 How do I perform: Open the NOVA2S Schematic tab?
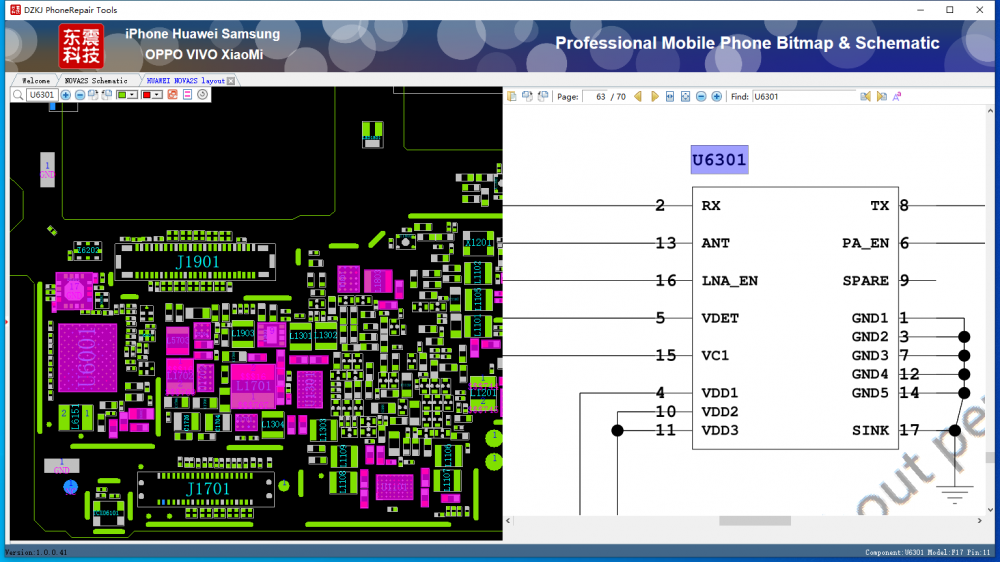[x=96, y=80]
